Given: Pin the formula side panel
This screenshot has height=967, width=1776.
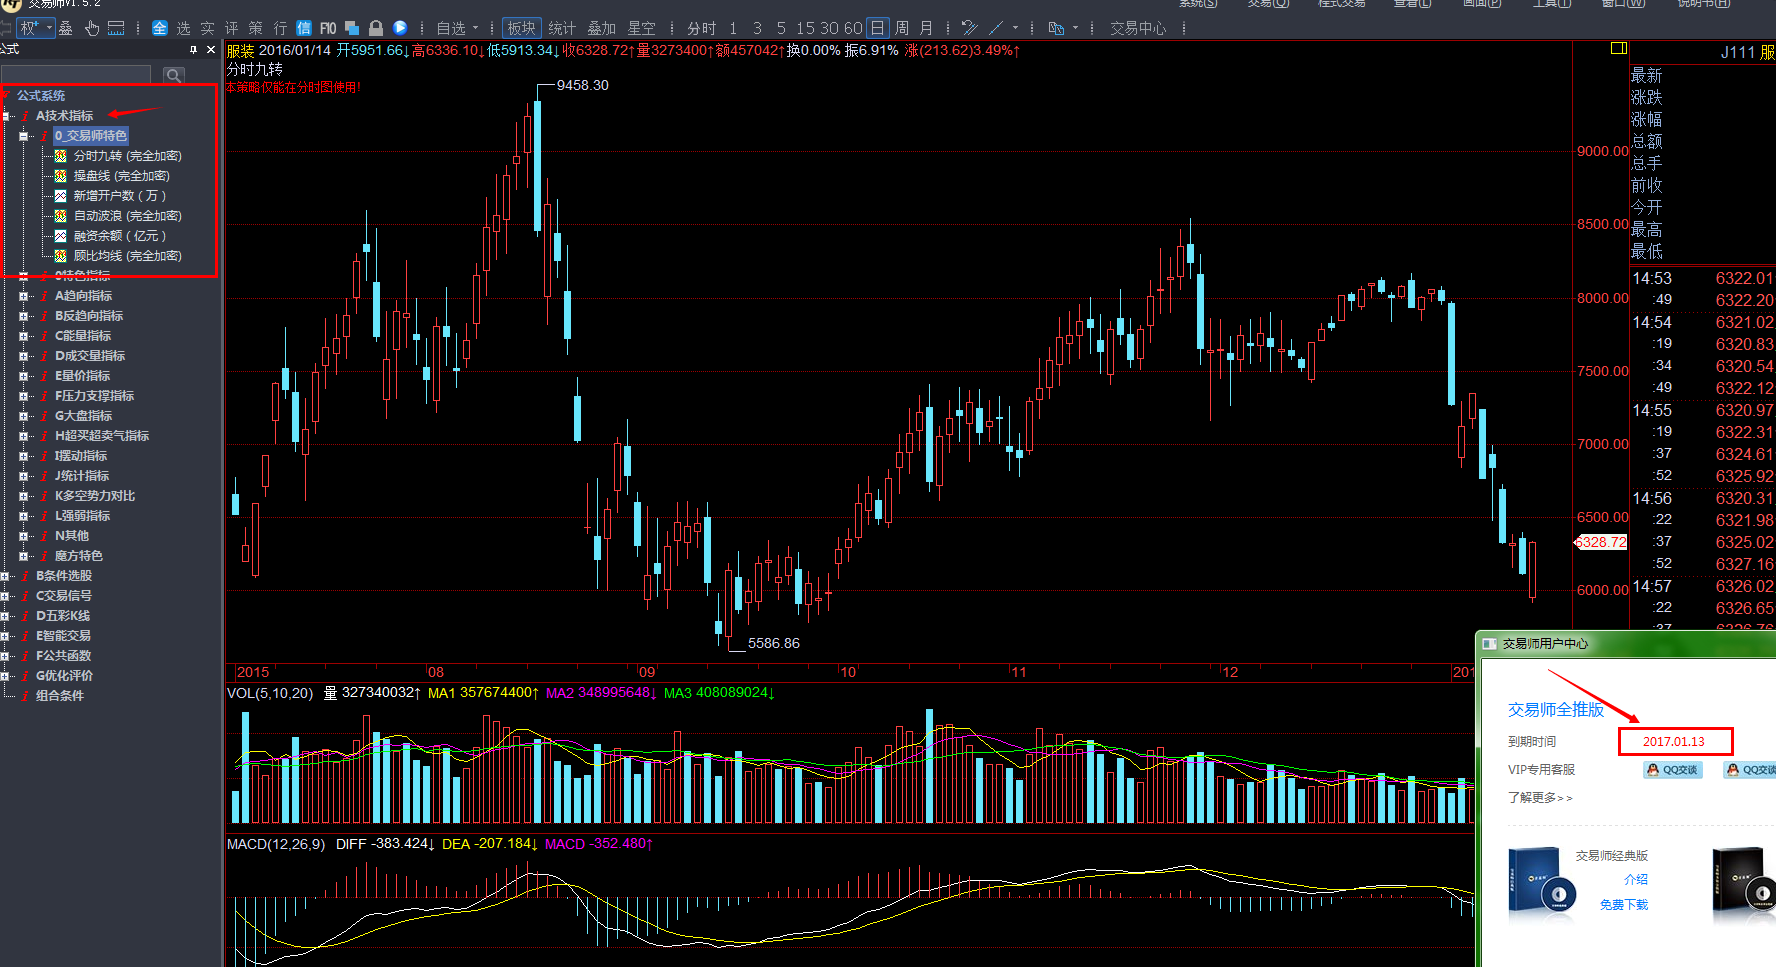Looking at the screenshot, I should tap(193, 49).
